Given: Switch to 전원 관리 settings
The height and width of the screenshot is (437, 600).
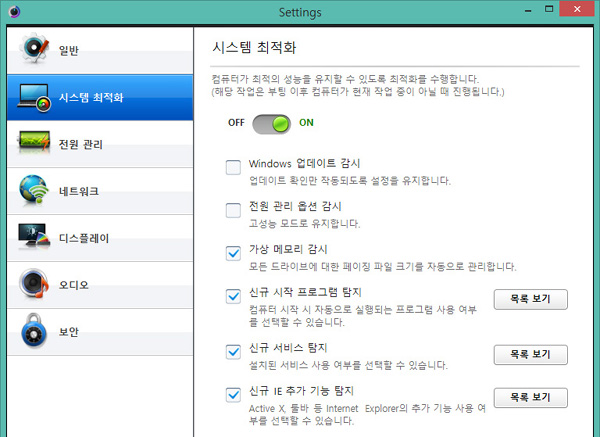Looking at the screenshot, I should [x=100, y=144].
